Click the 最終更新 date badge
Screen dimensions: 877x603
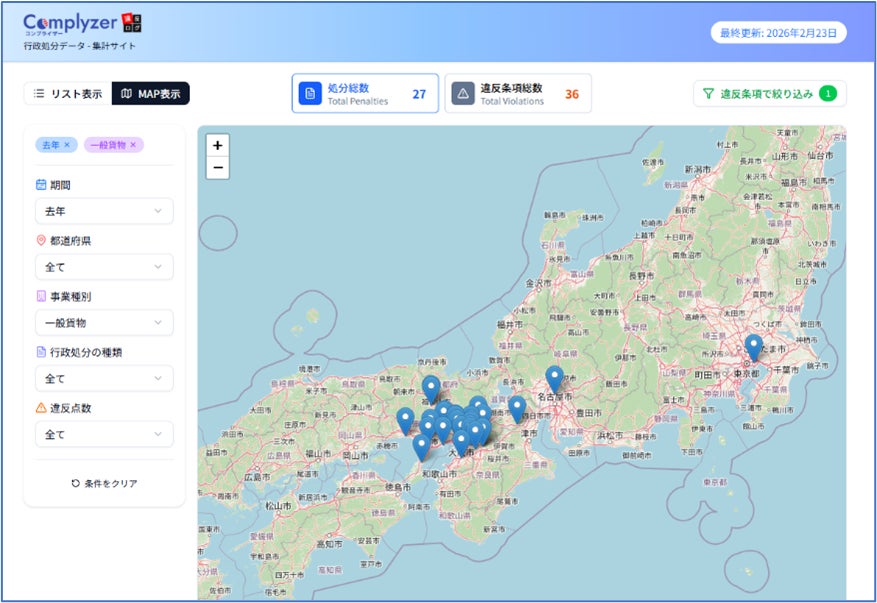[779, 33]
